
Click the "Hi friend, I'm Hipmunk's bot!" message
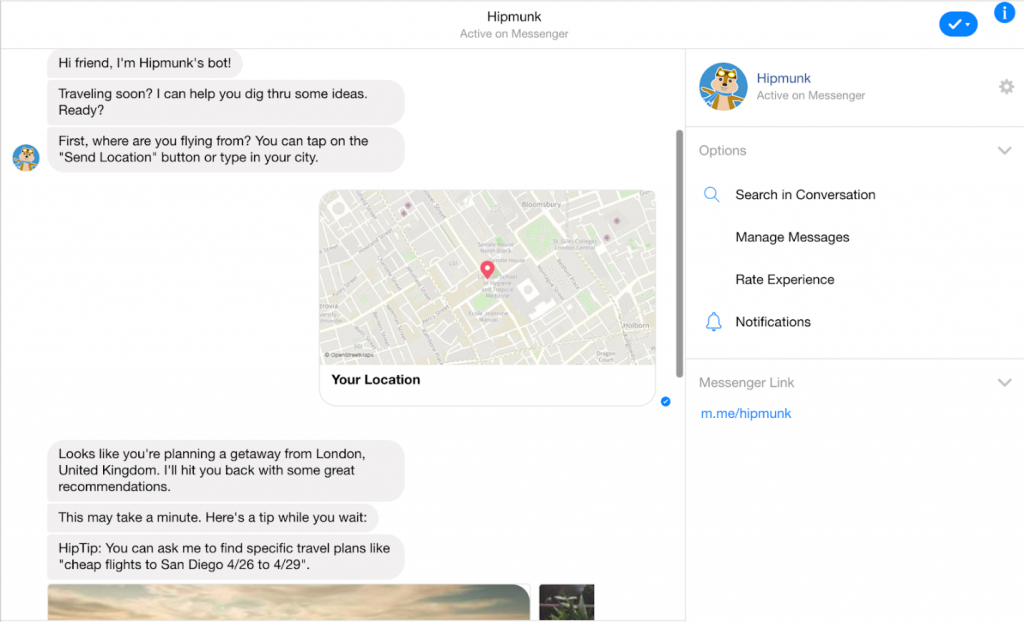click(144, 63)
